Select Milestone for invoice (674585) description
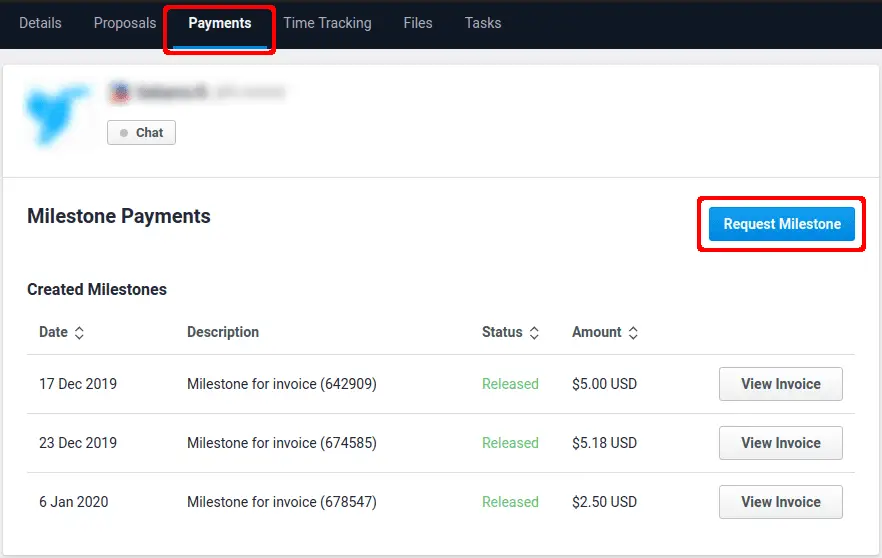 click(281, 443)
